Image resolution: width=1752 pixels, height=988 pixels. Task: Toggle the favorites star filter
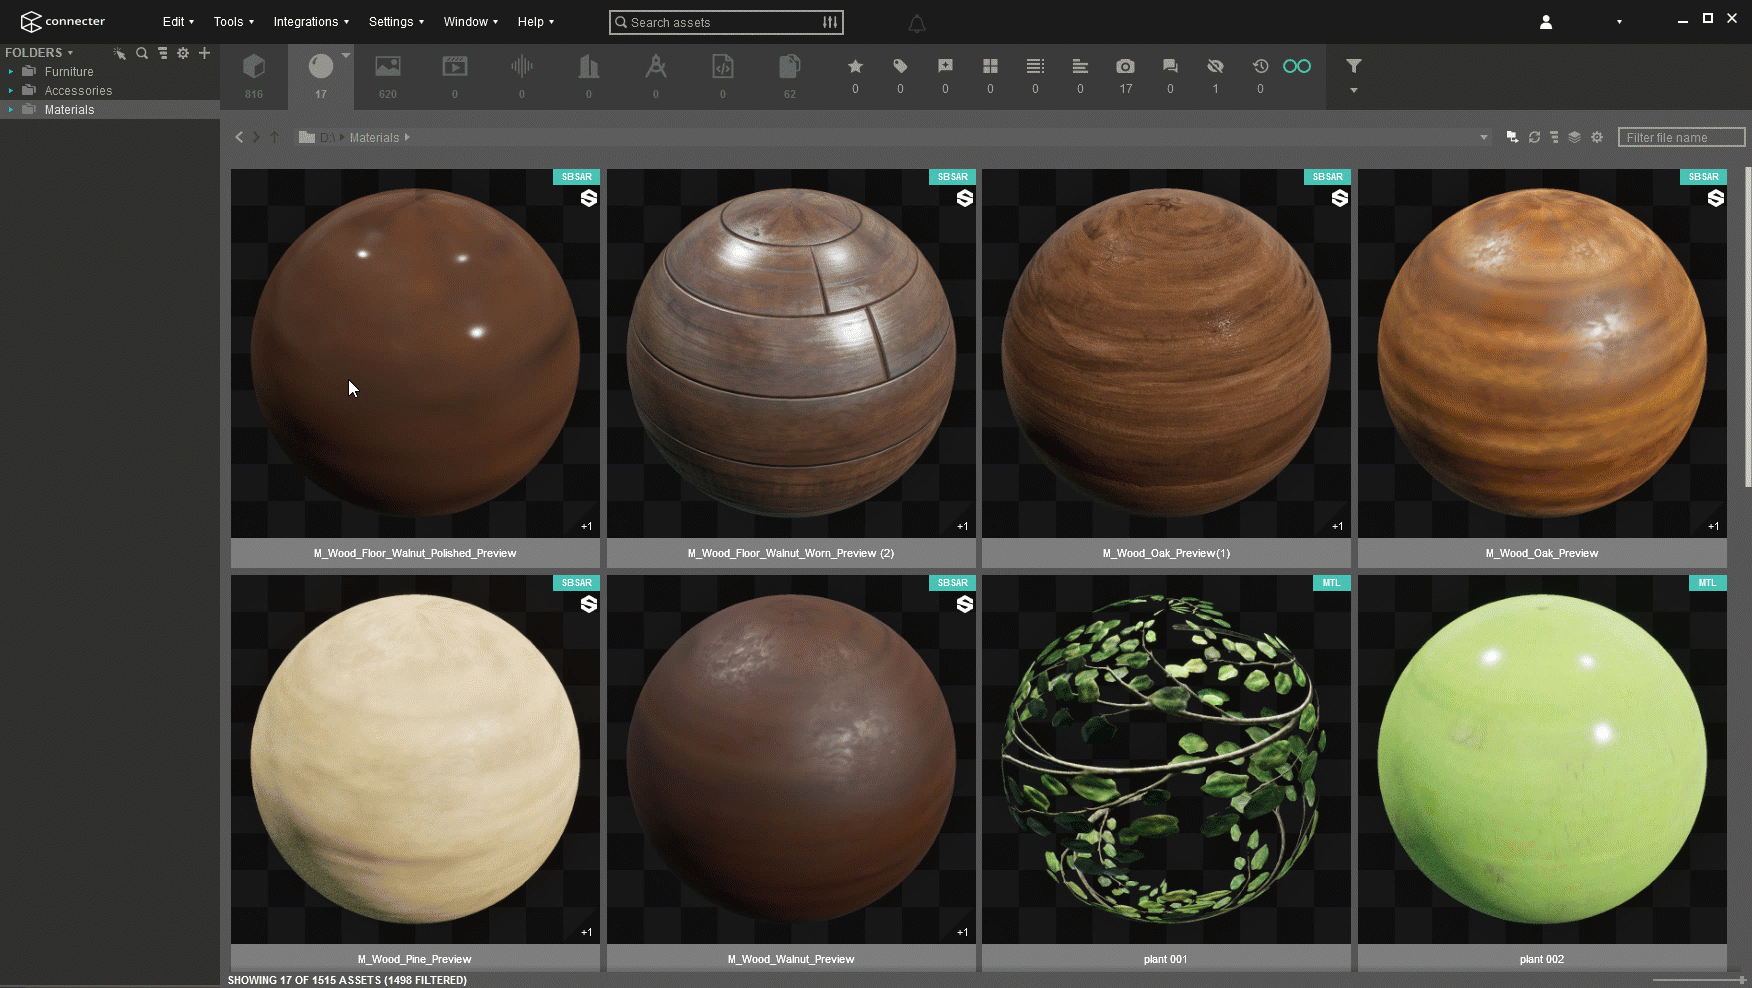tap(855, 66)
